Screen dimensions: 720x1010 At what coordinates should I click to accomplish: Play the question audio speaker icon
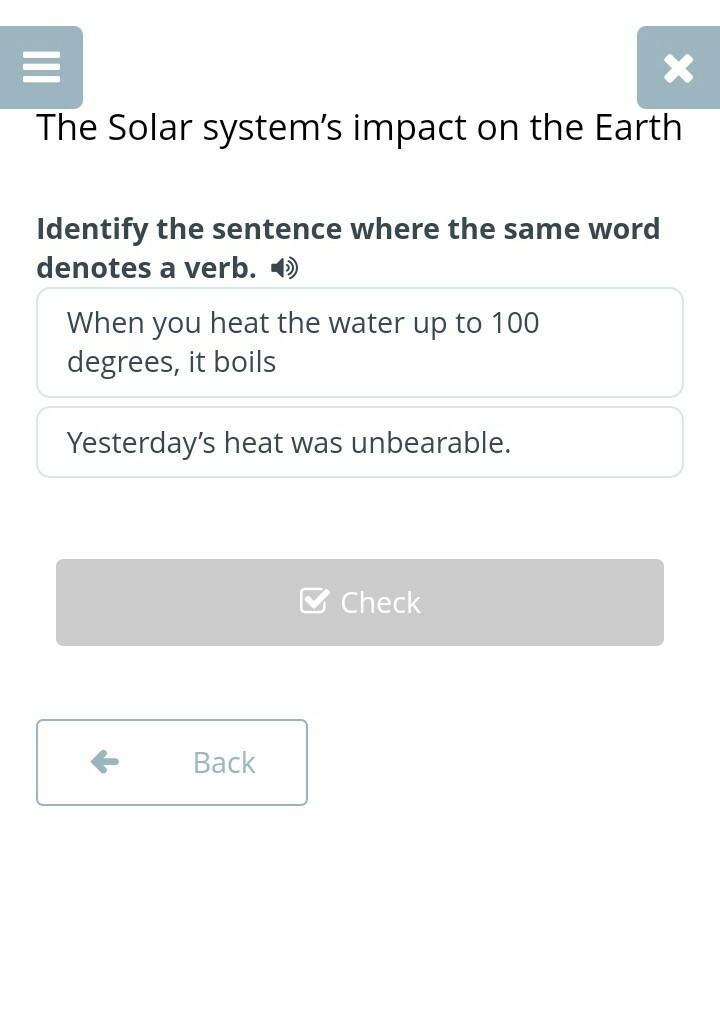click(x=284, y=268)
